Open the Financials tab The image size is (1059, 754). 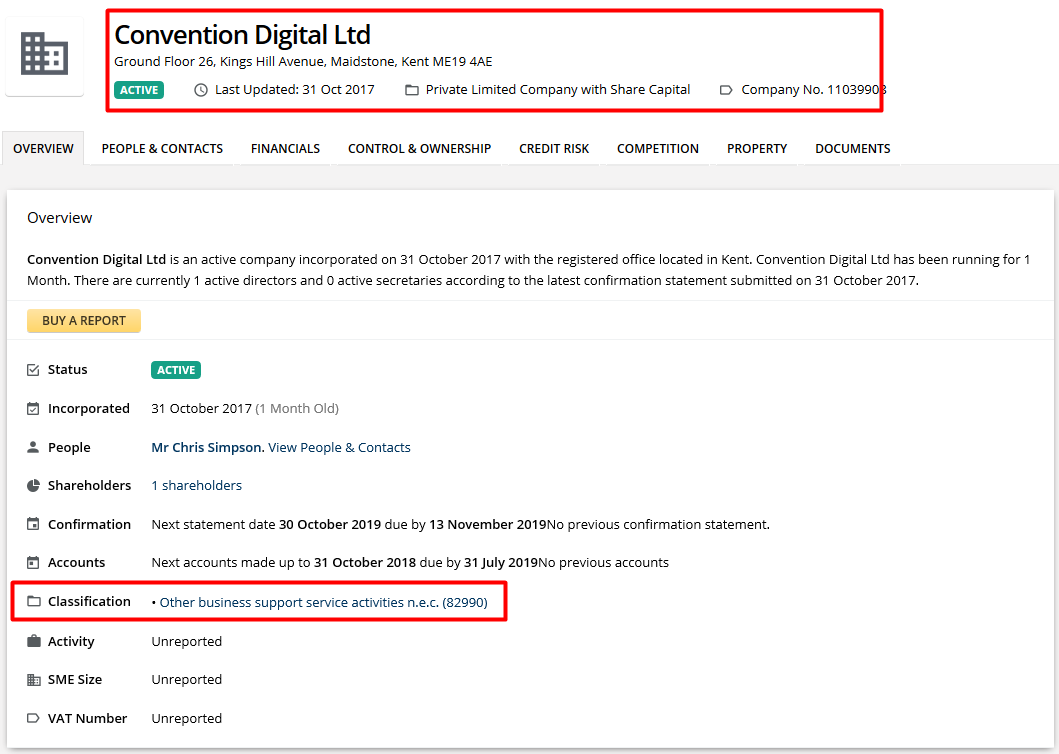285,149
